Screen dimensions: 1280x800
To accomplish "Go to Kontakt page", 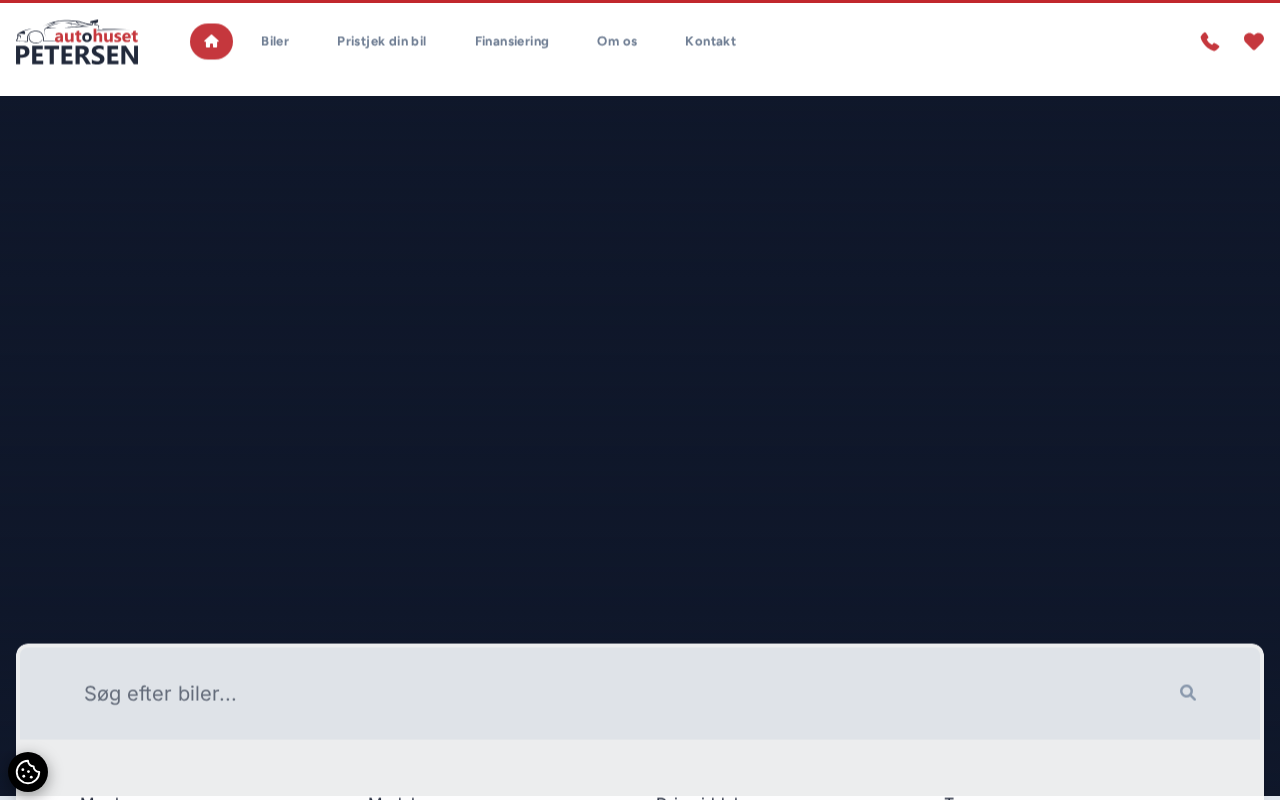I will [x=711, y=42].
